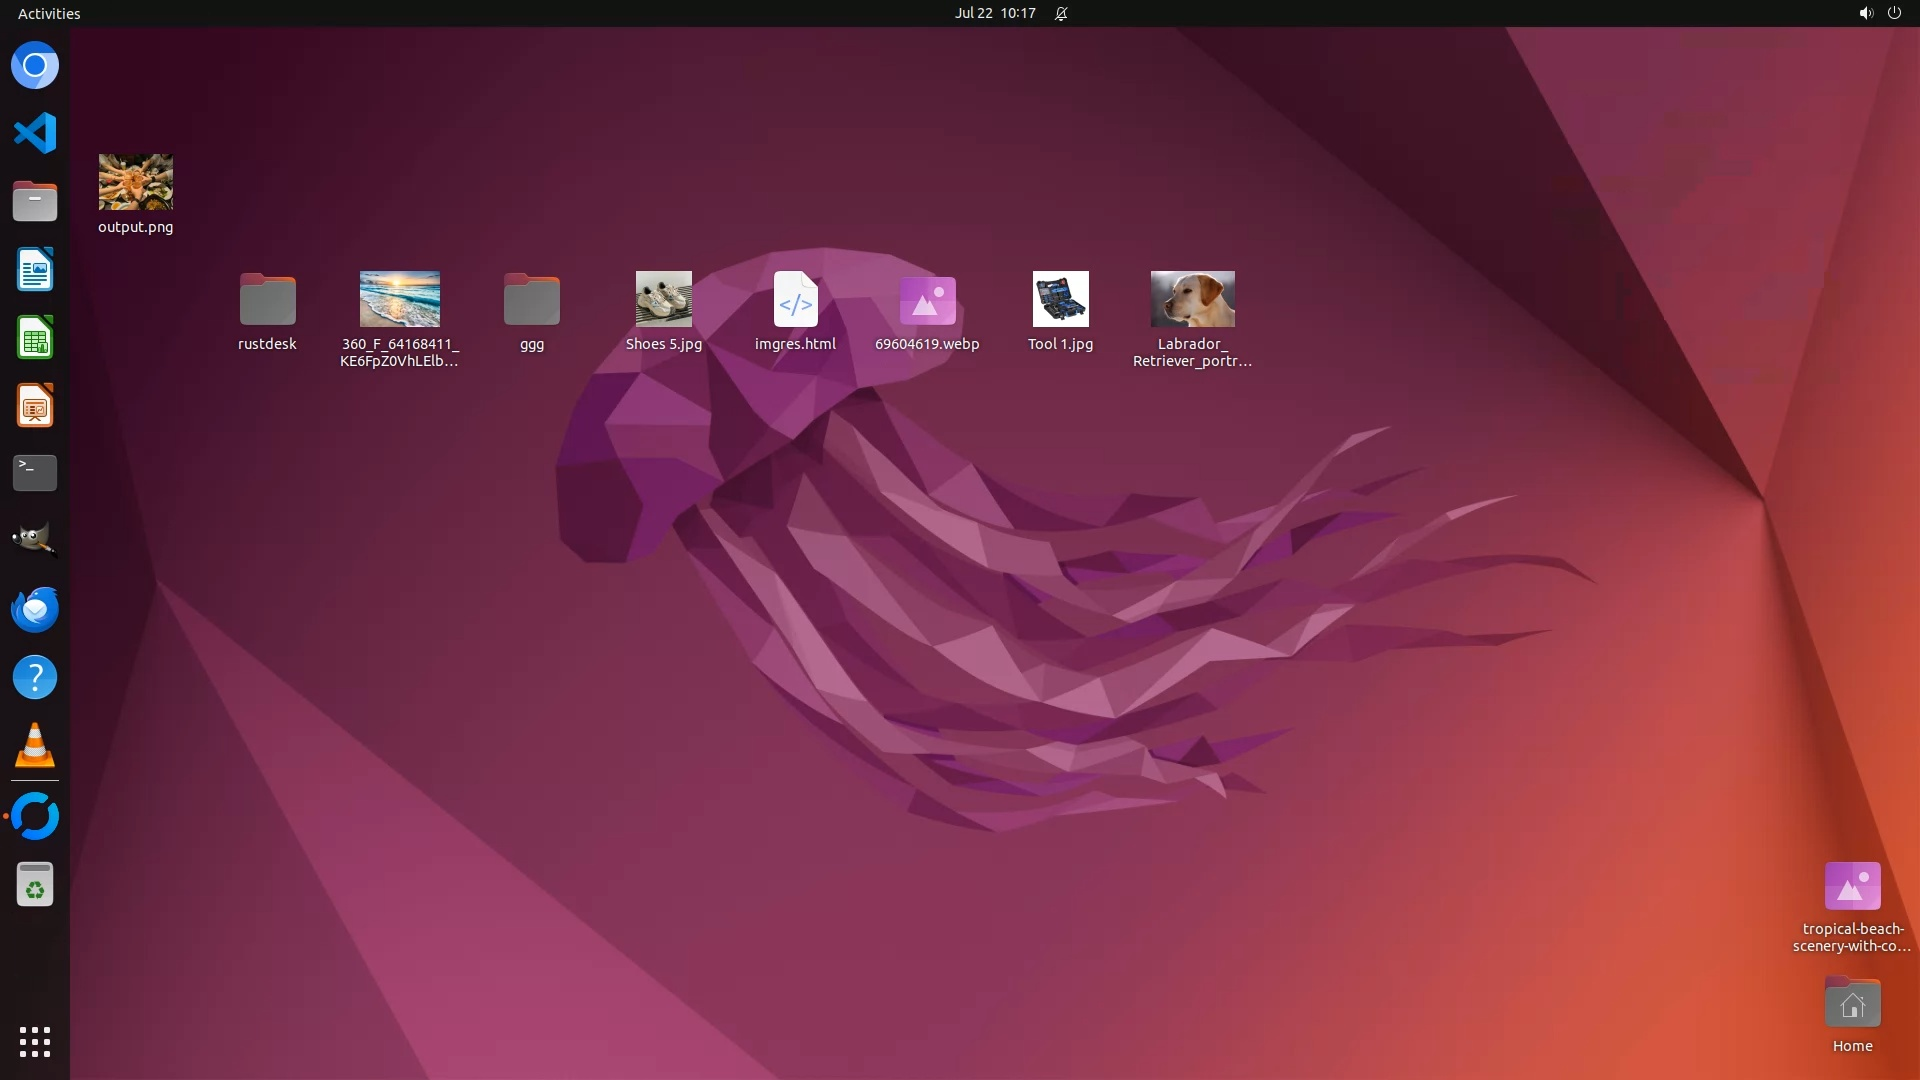Open the Files manager dock icon
1920x1080 pixels.
[35, 202]
